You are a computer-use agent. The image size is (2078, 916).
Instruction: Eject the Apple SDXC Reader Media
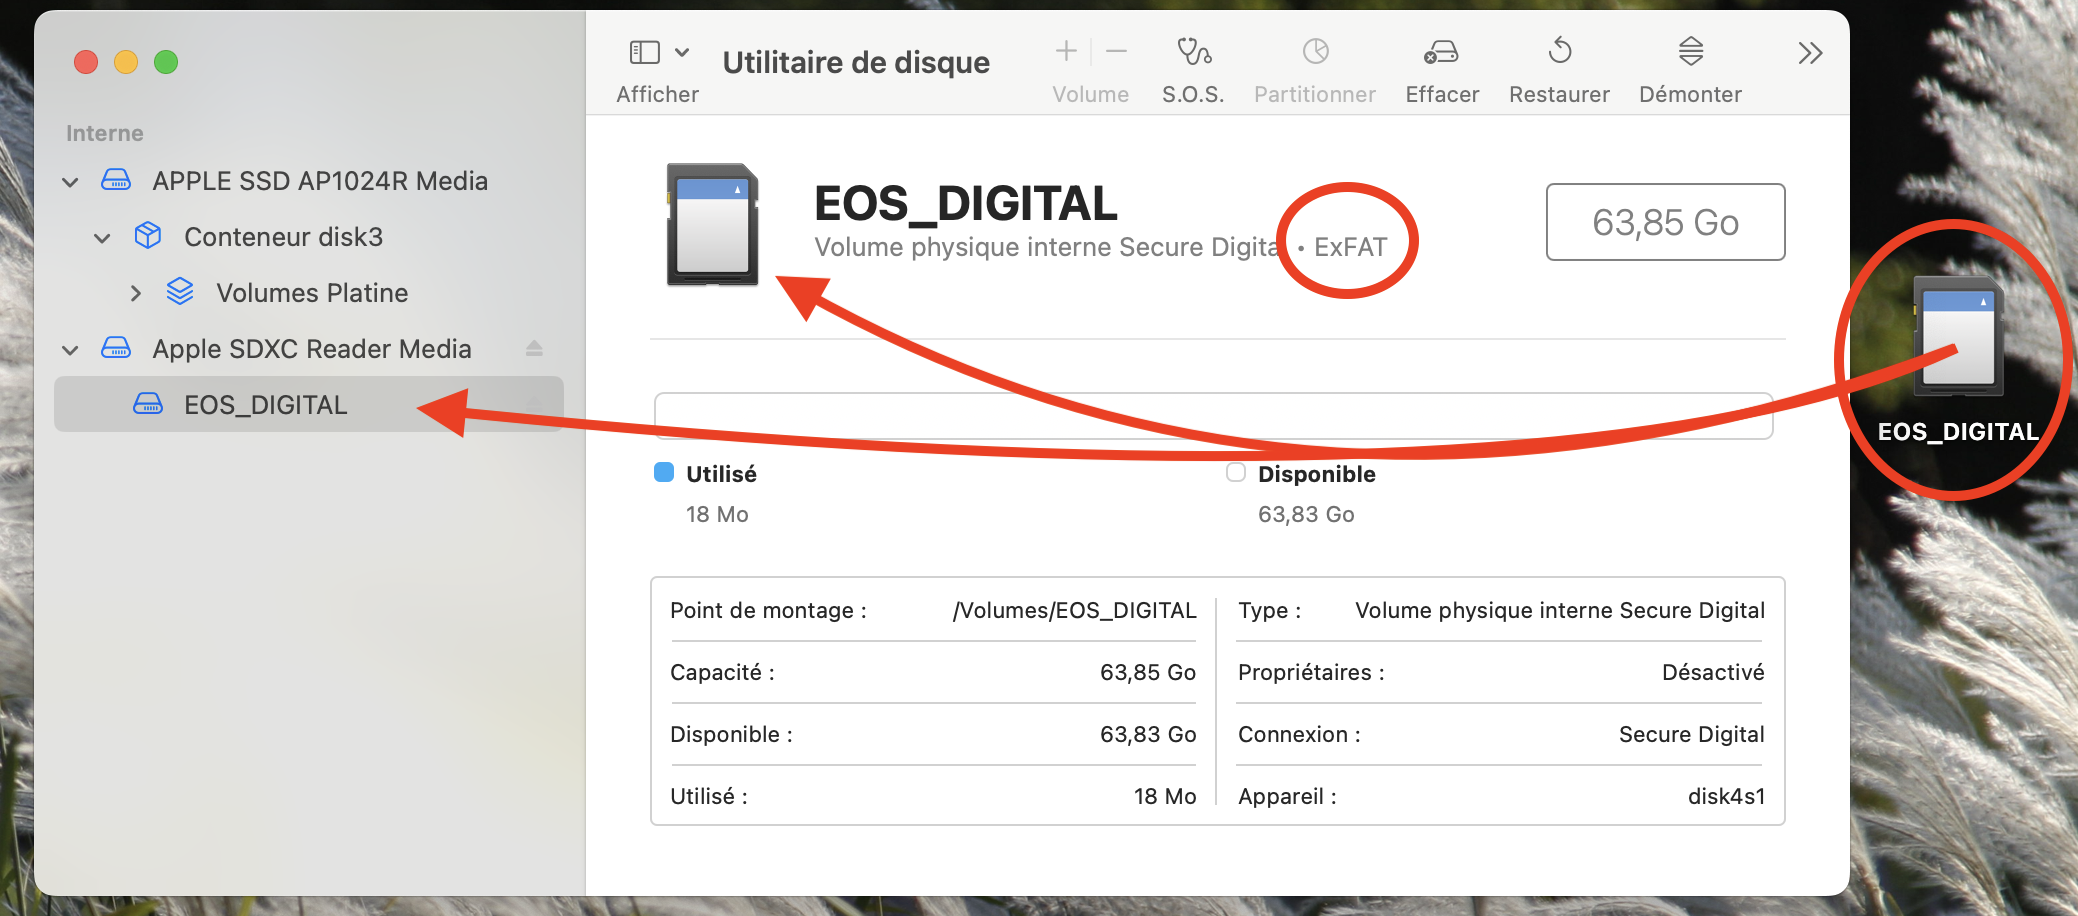pos(534,348)
